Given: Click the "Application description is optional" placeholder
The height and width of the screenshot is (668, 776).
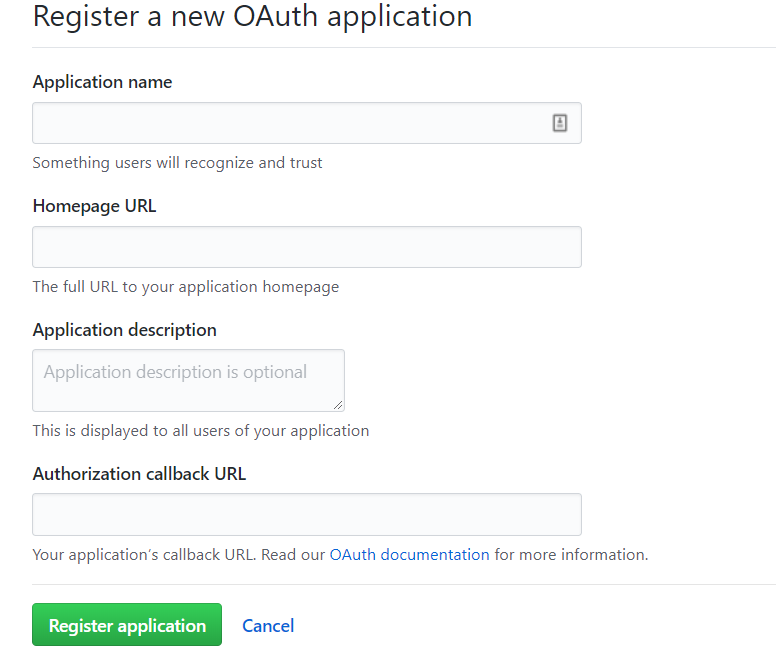Looking at the screenshot, I should [175, 372].
